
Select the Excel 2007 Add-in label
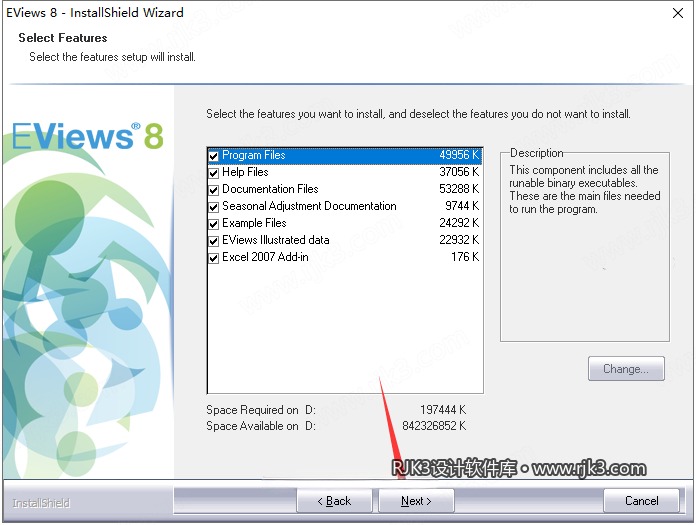265,257
